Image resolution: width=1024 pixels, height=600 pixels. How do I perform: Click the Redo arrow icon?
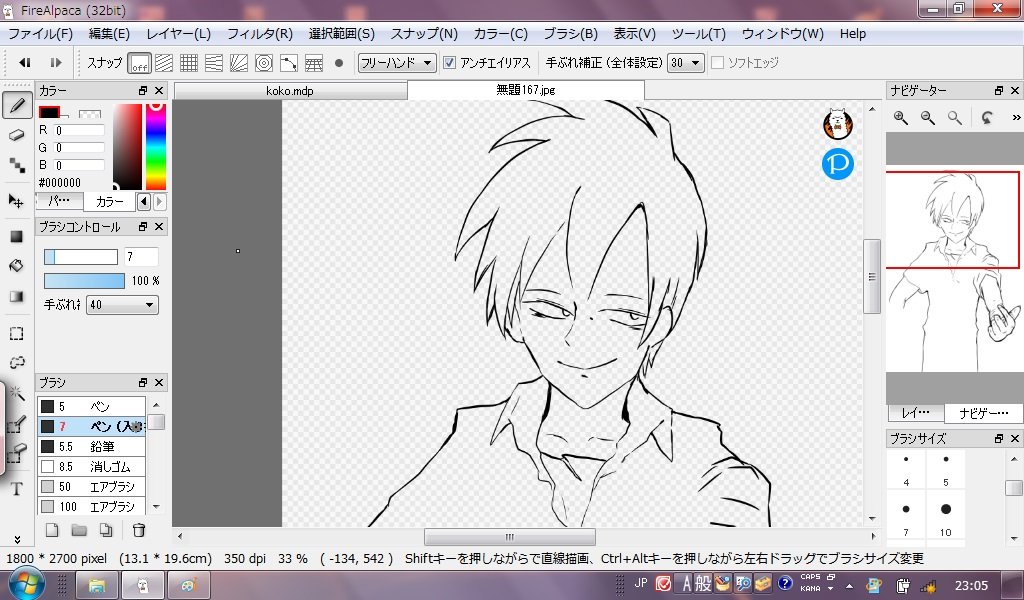click(56, 63)
